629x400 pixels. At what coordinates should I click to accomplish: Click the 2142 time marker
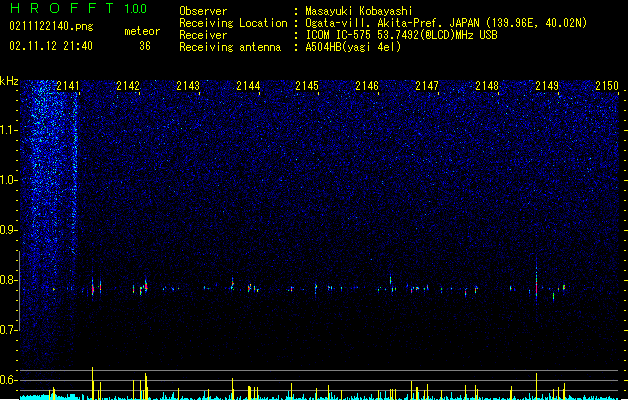[128, 86]
